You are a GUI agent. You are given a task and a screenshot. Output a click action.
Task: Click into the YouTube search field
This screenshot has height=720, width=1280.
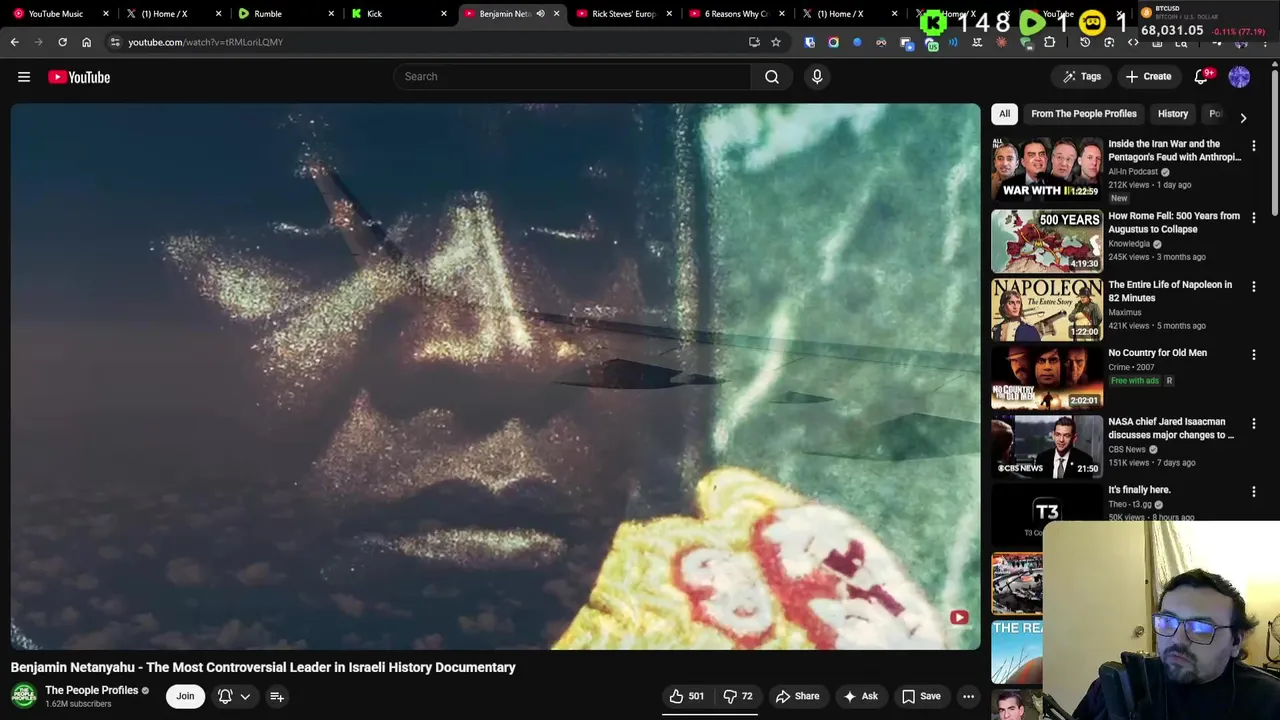click(572, 77)
